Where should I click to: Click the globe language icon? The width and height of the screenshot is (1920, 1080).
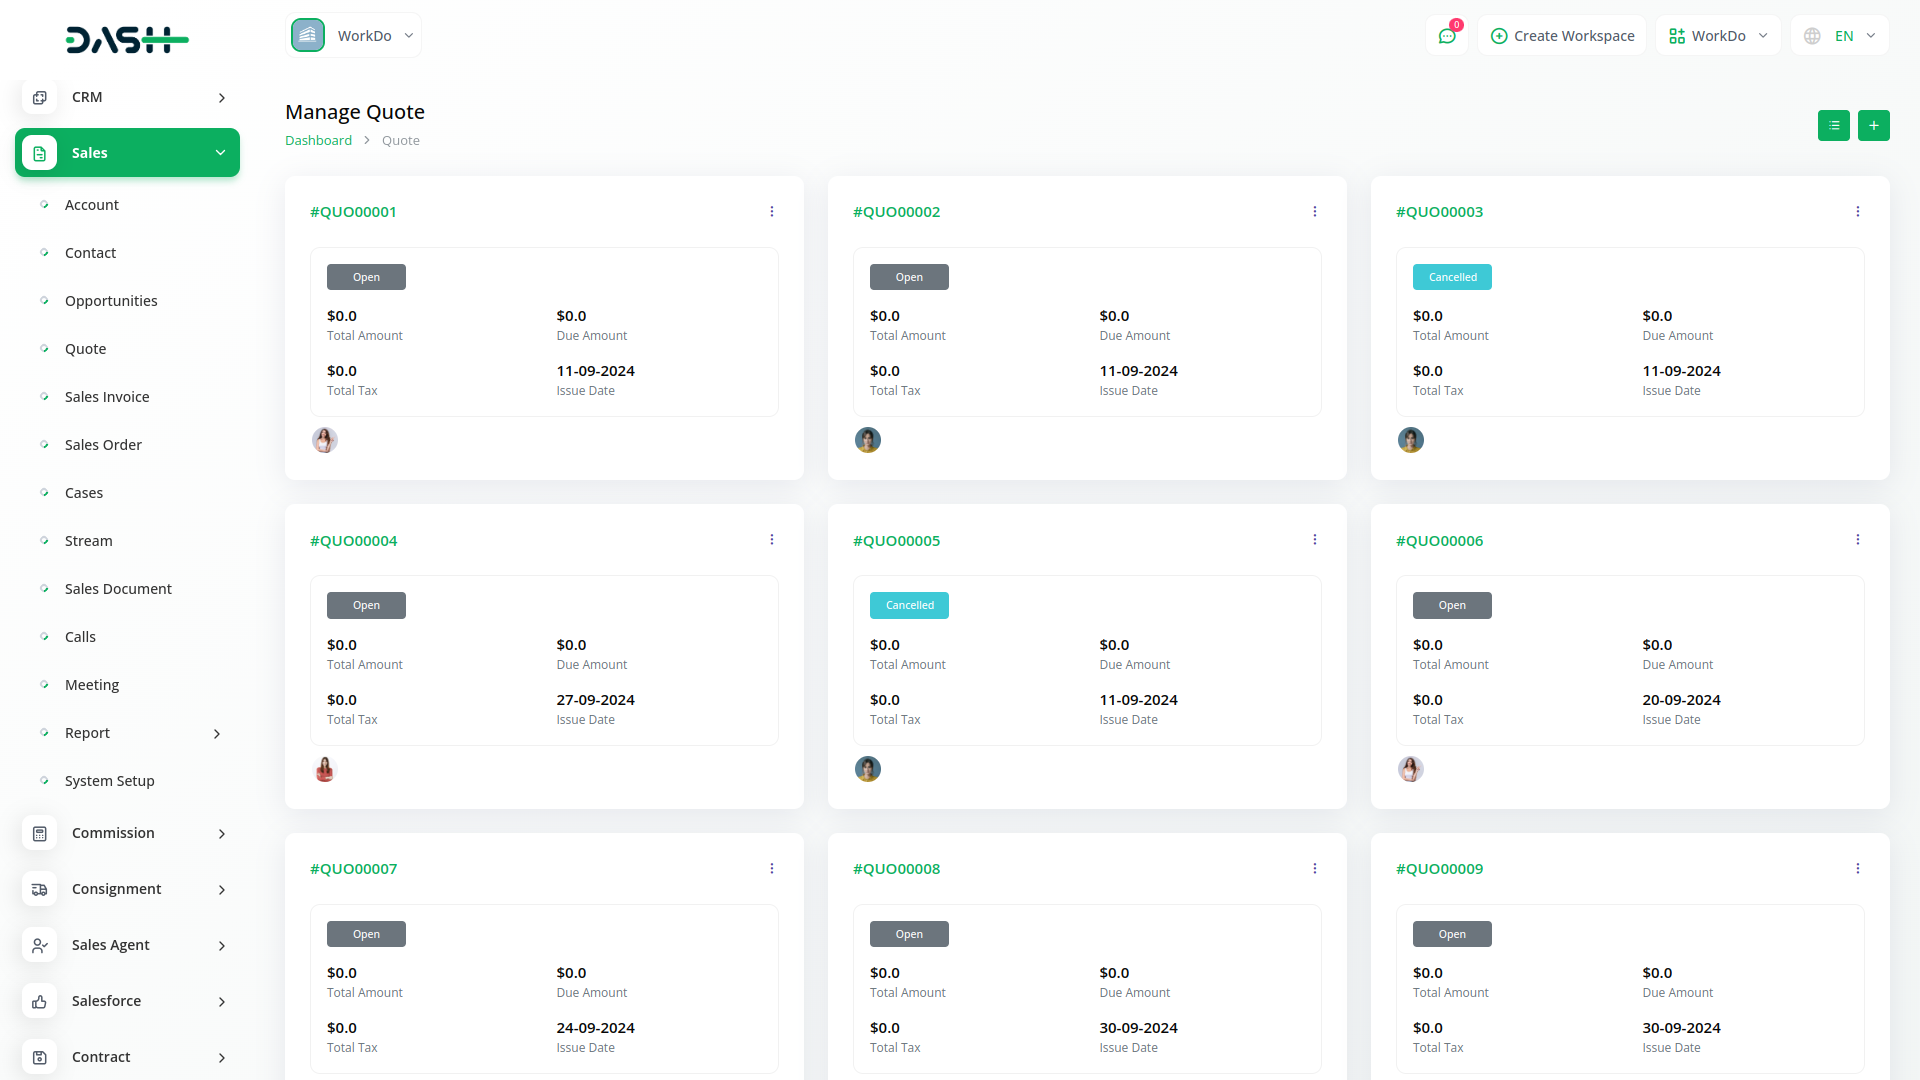coord(1812,36)
